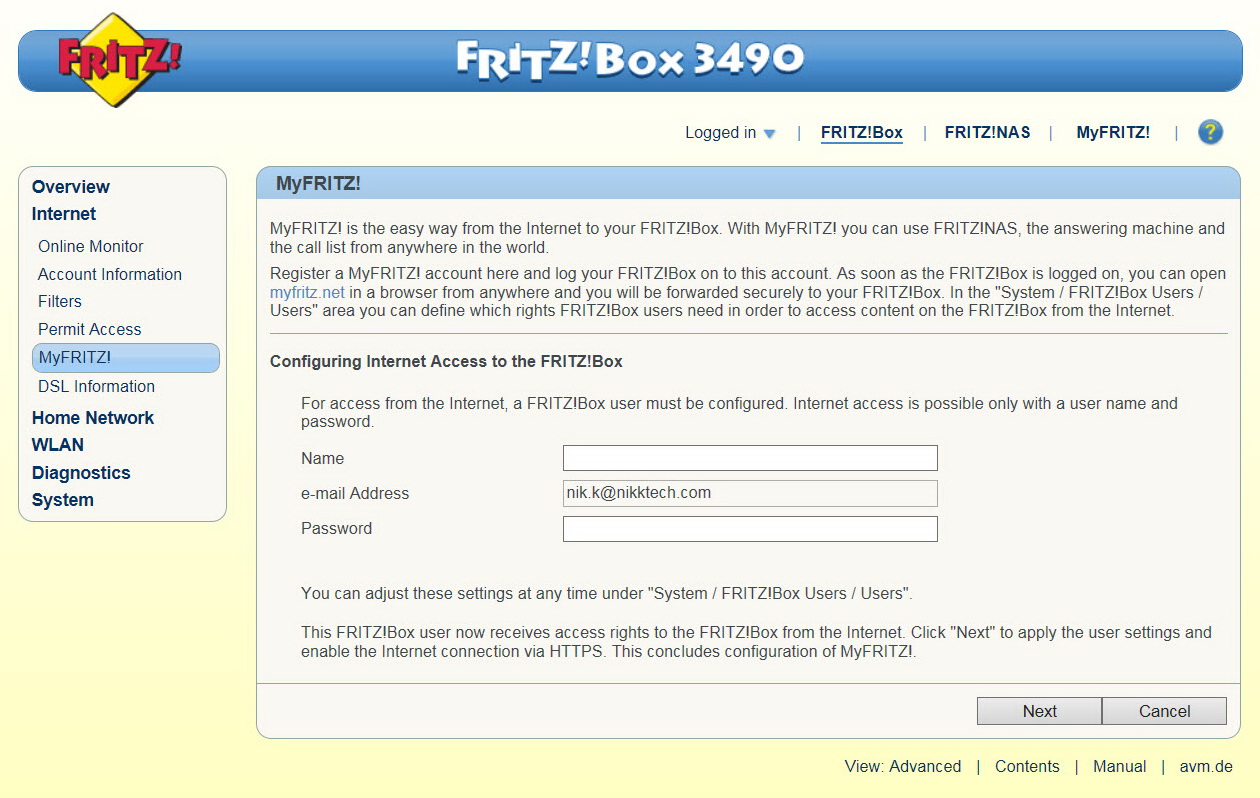Open DSL Information page
Image resolution: width=1260 pixels, height=798 pixels.
coord(96,386)
